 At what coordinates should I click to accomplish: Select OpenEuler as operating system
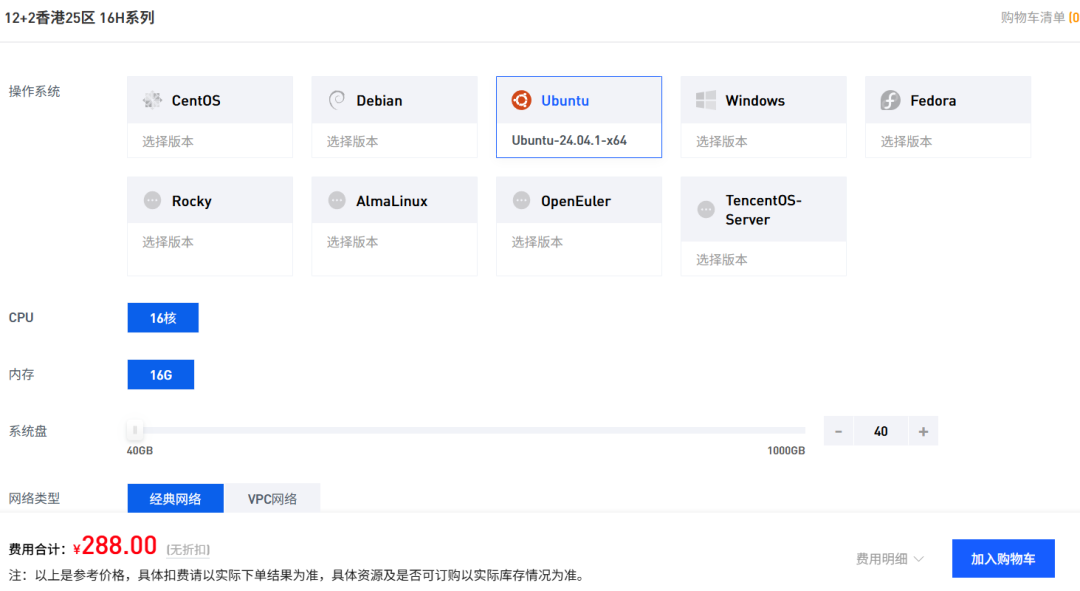tap(579, 200)
